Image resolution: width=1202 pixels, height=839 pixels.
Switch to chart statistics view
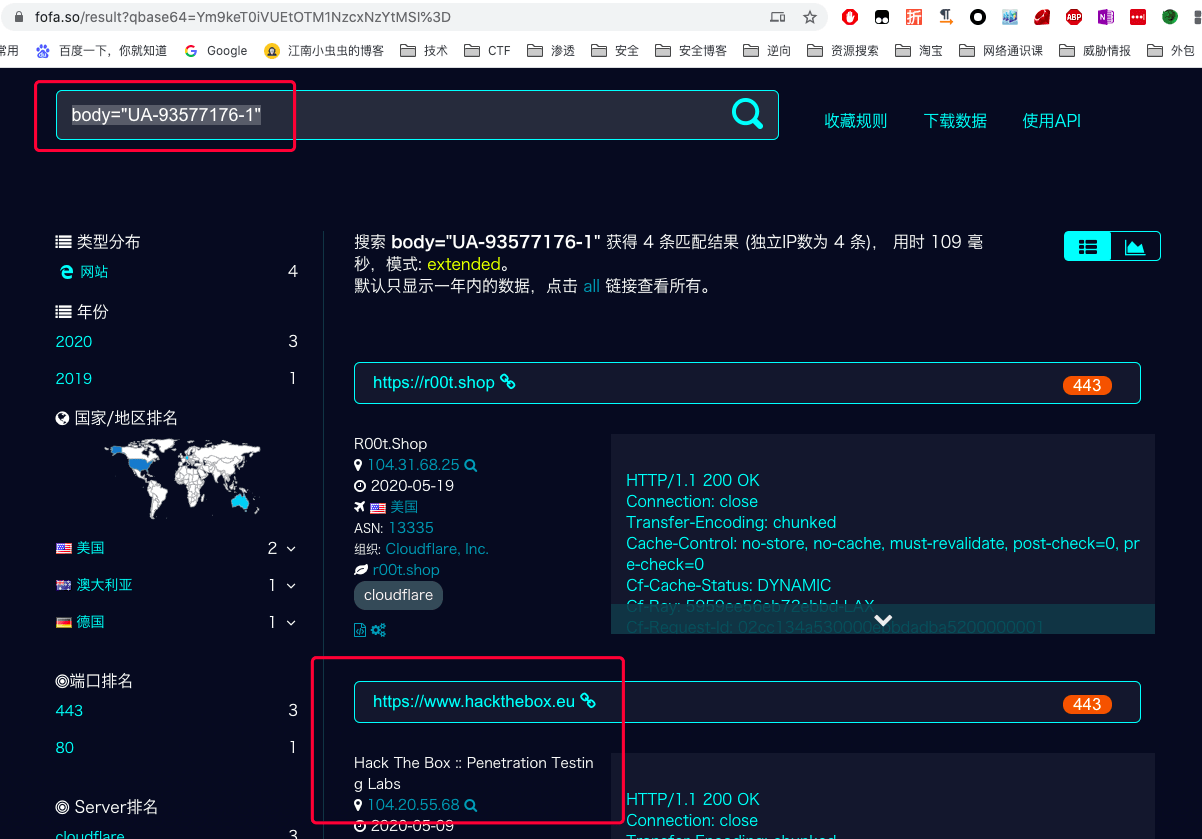[x=1135, y=246]
